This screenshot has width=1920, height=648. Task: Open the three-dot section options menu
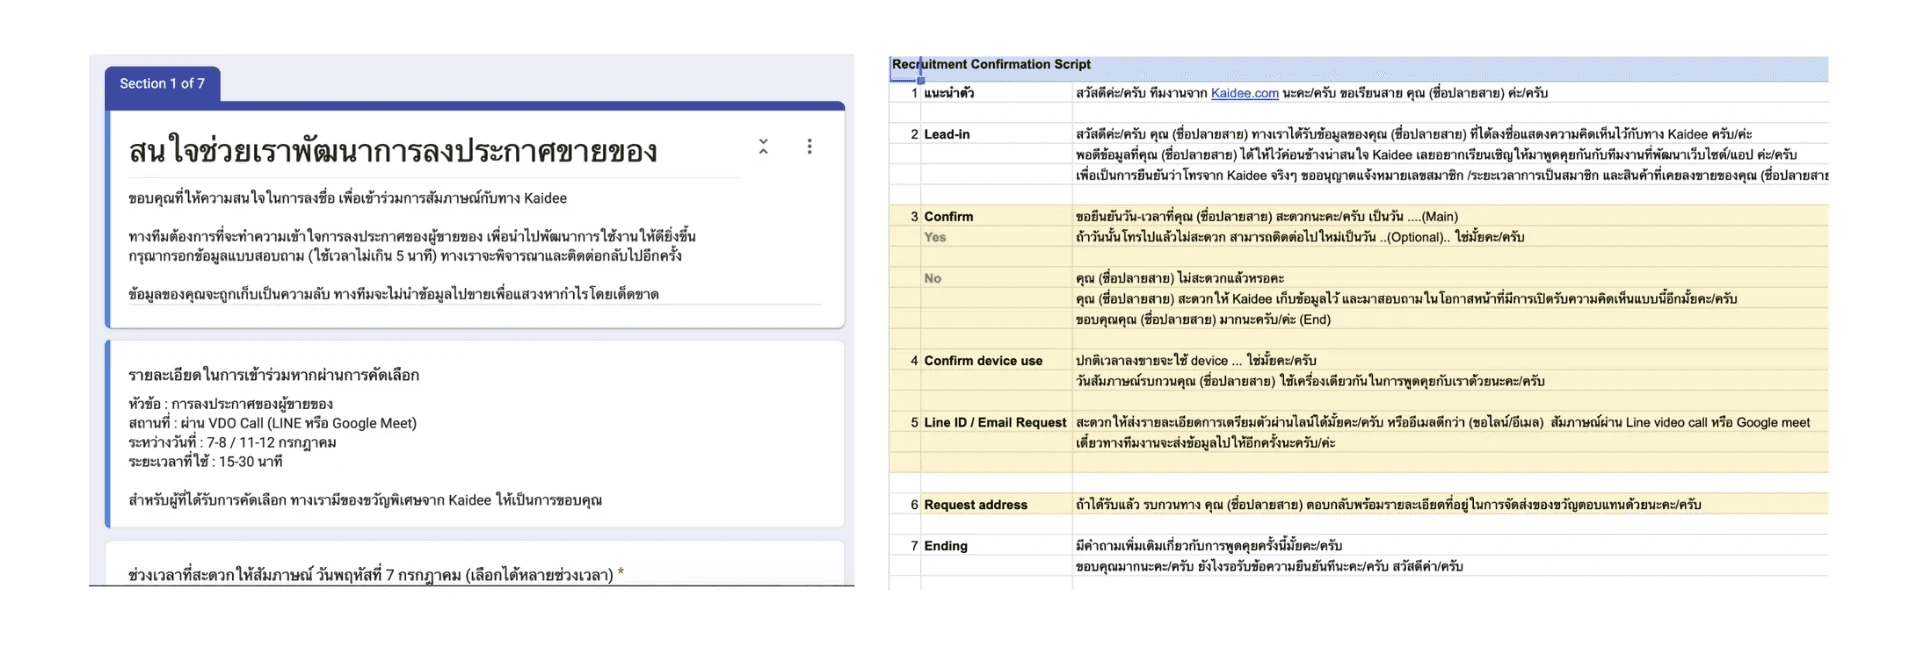809,147
